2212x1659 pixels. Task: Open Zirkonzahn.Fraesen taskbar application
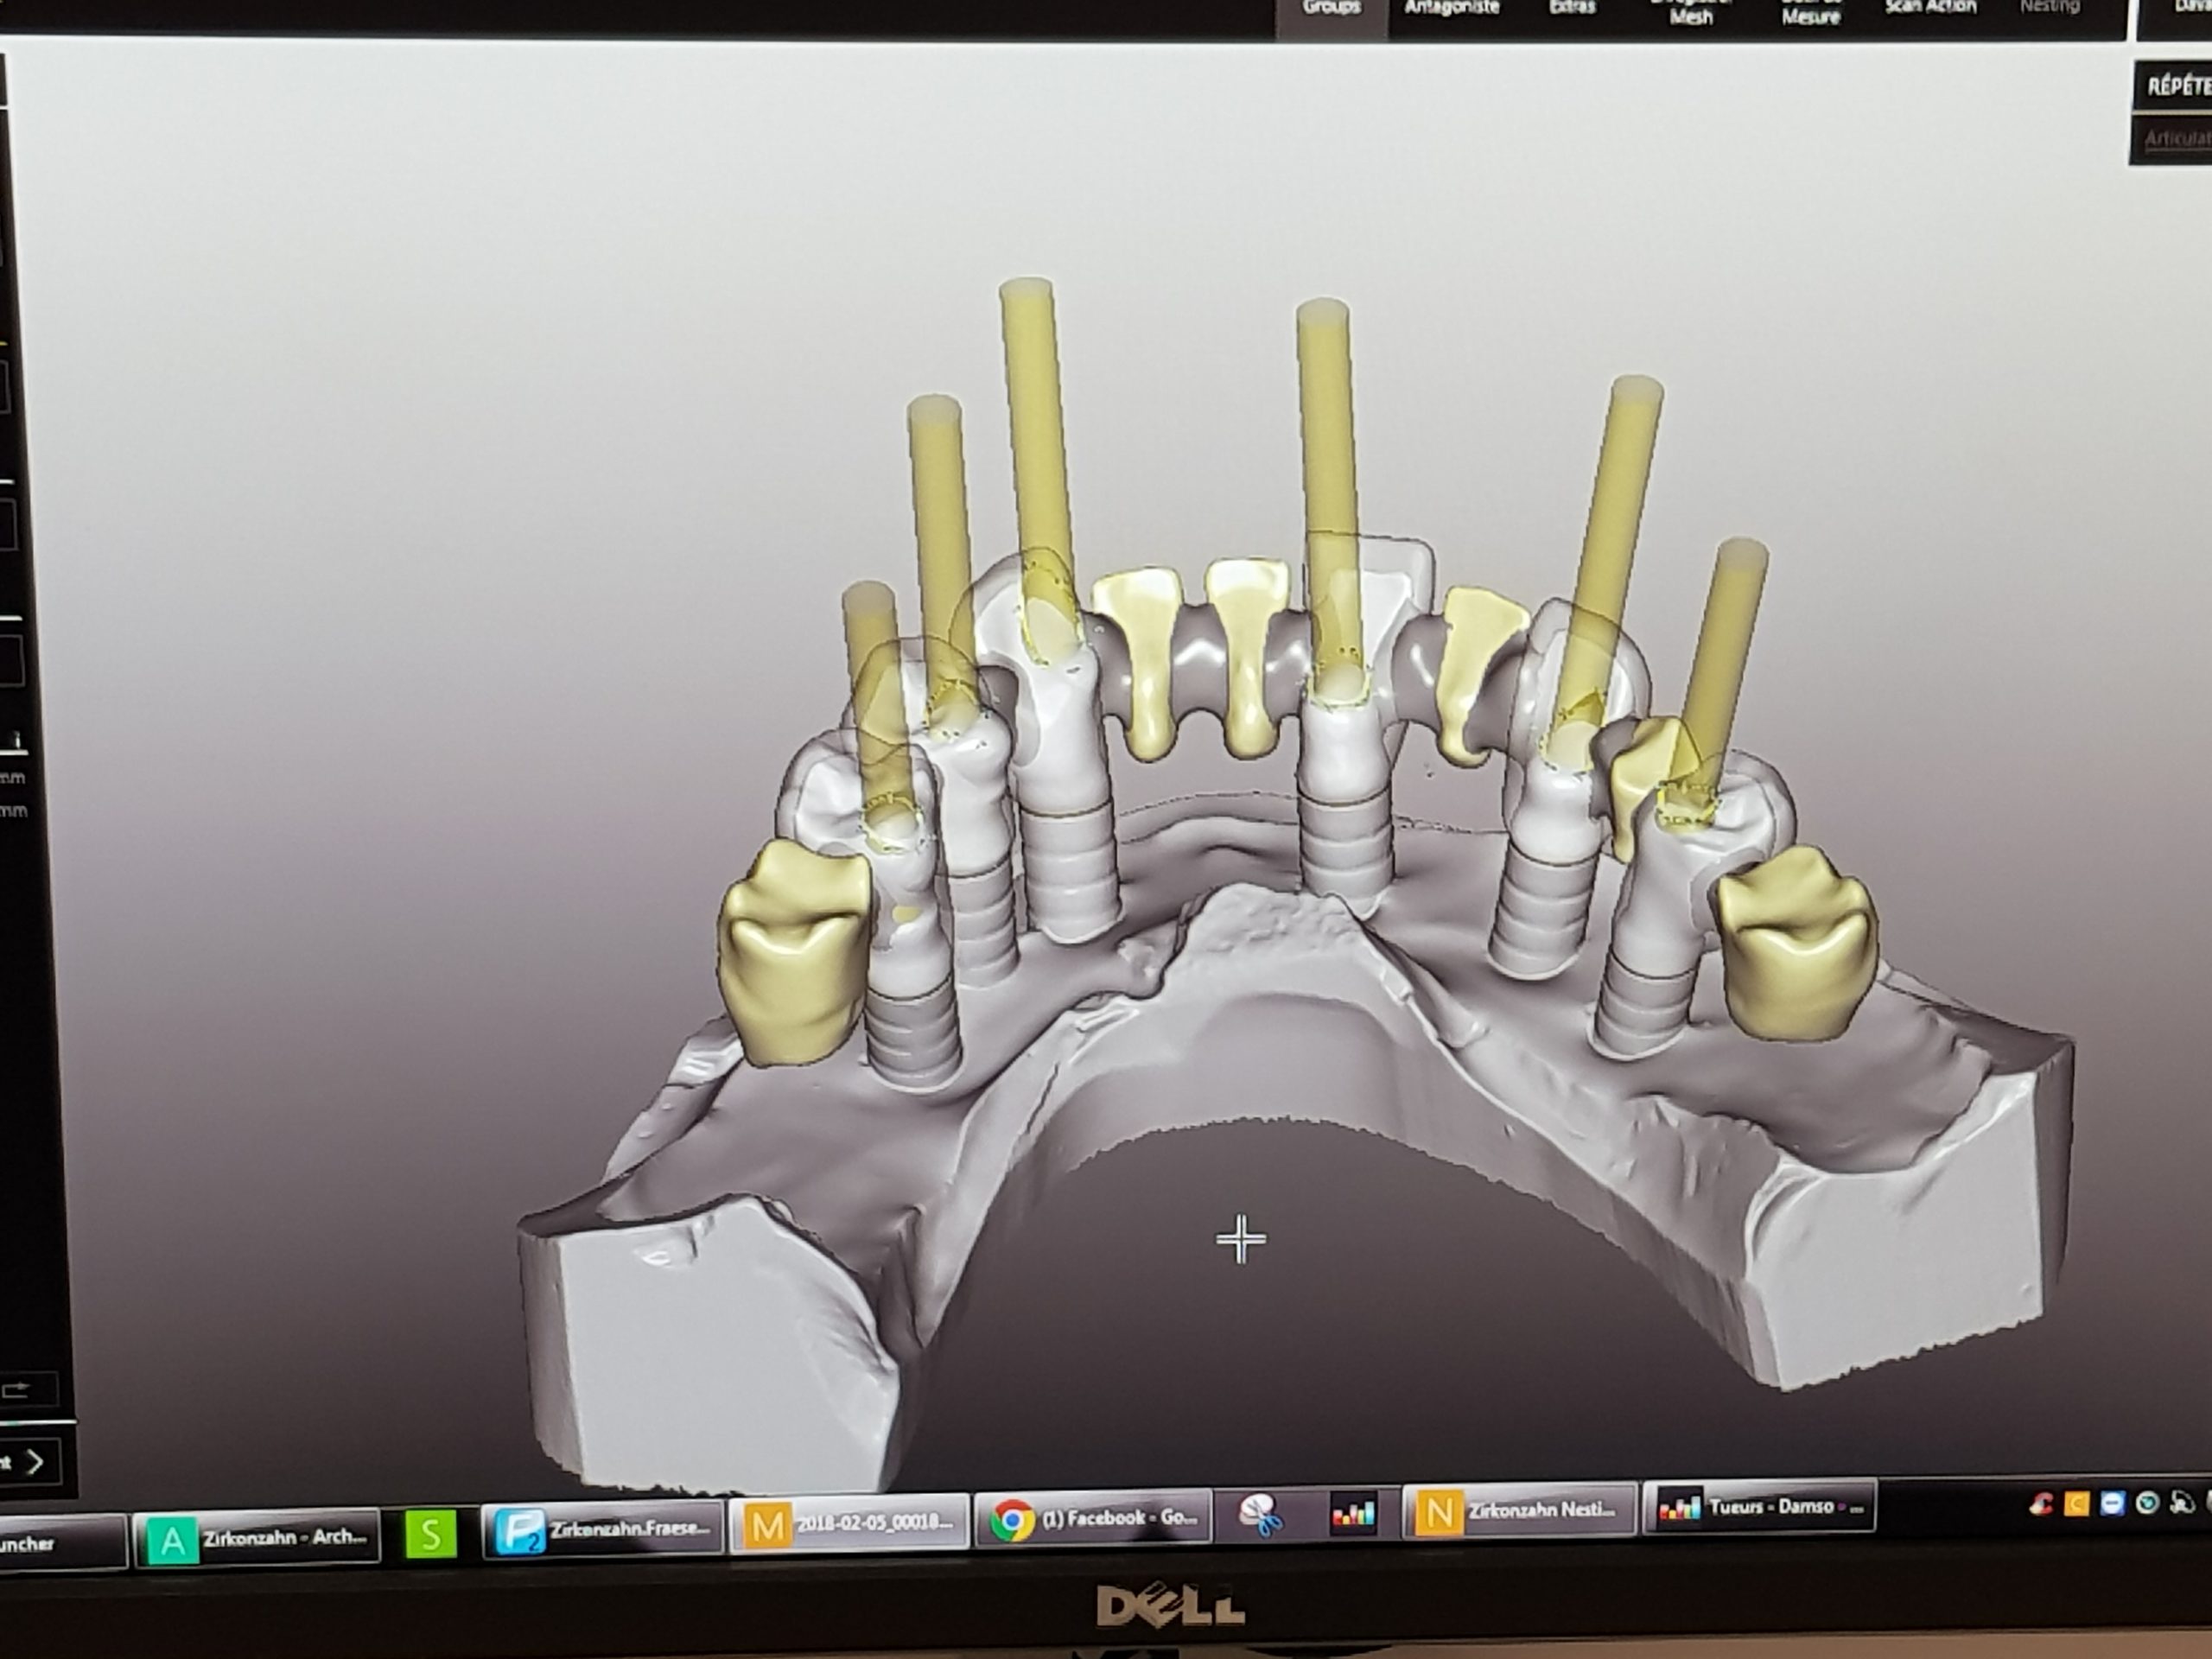click(602, 1530)
